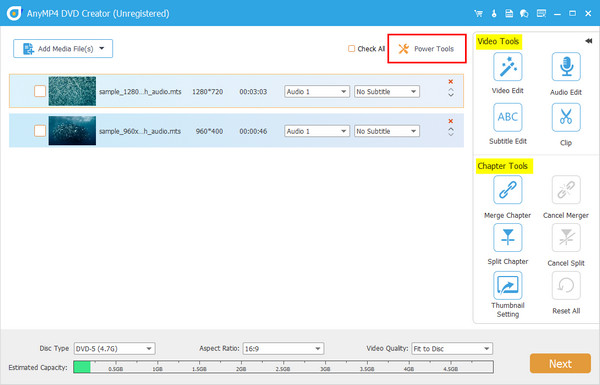Check the sample_960x video checkbox
600x385 pixels.
coord(40,131)
